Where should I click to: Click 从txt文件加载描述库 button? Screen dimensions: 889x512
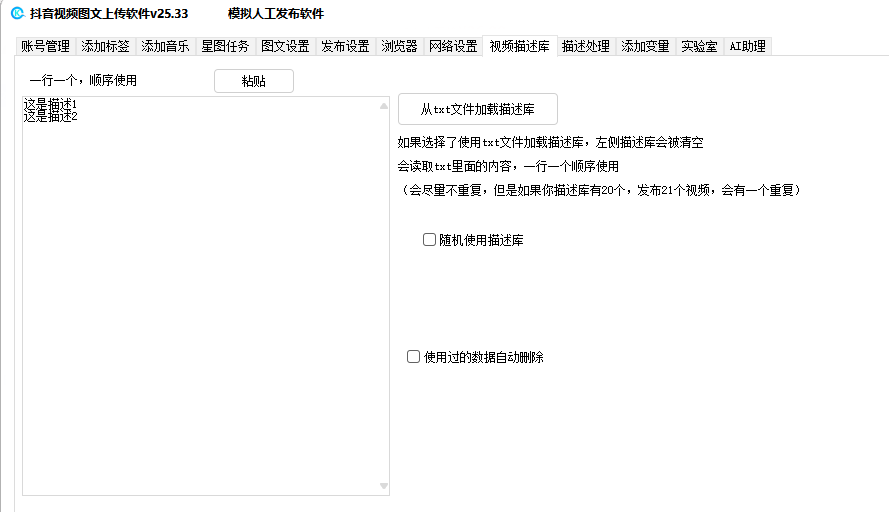click(x=477, y=109)
